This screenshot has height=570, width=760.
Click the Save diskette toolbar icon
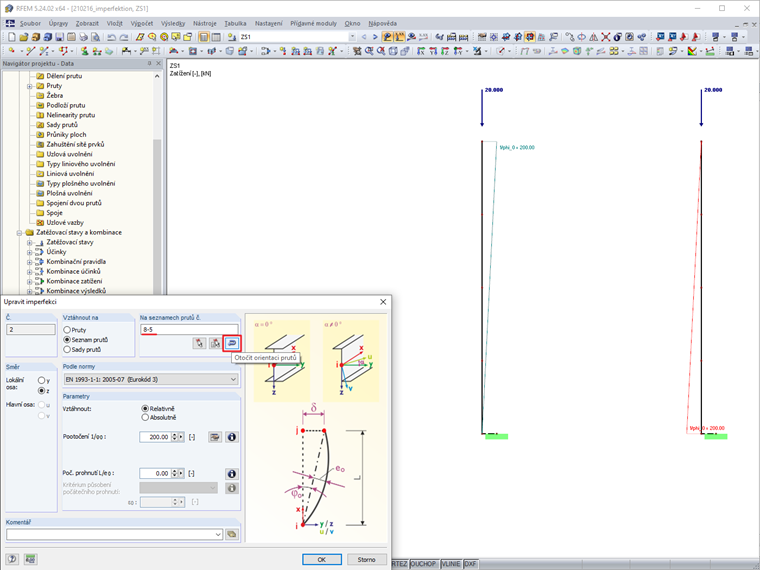point(59,37)
